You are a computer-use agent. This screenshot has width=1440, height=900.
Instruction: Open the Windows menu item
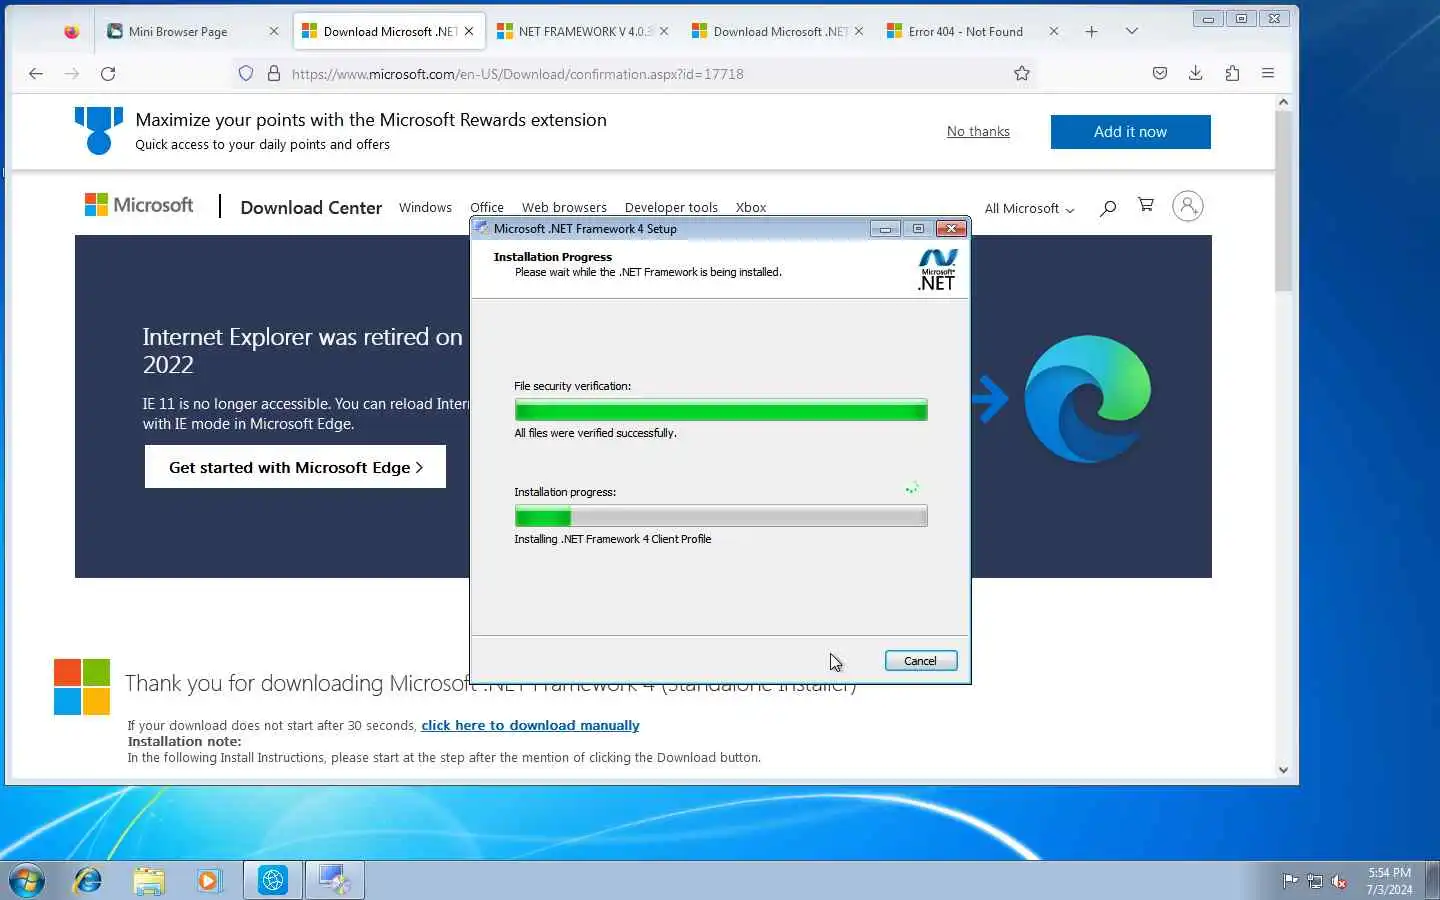pos(425,207)
